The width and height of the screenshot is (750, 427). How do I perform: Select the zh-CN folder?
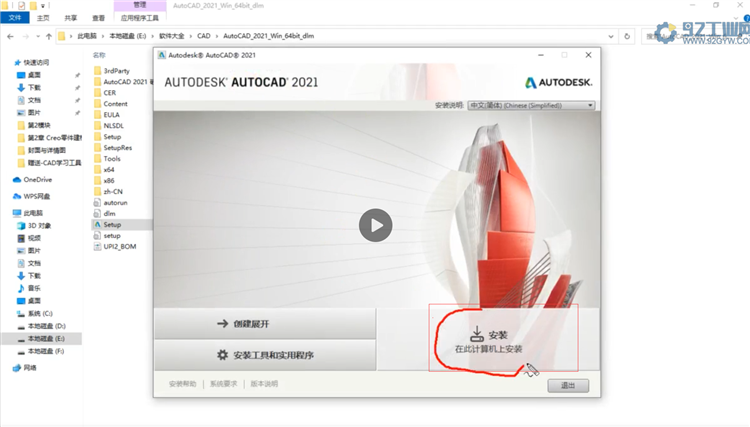point(113,192)
